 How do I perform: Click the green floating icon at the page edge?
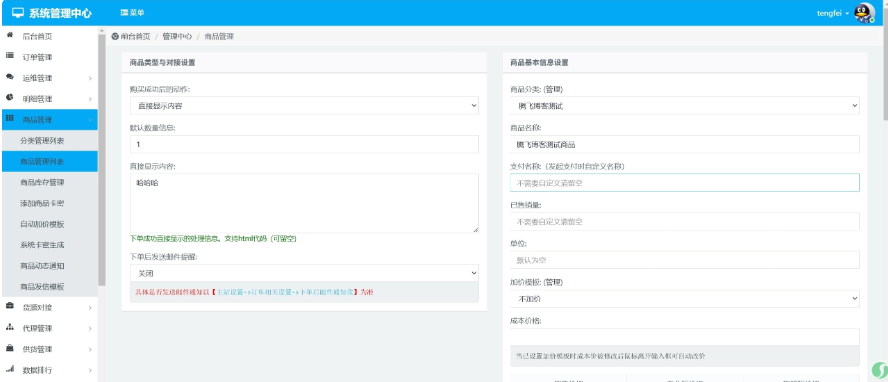[879, 370]
